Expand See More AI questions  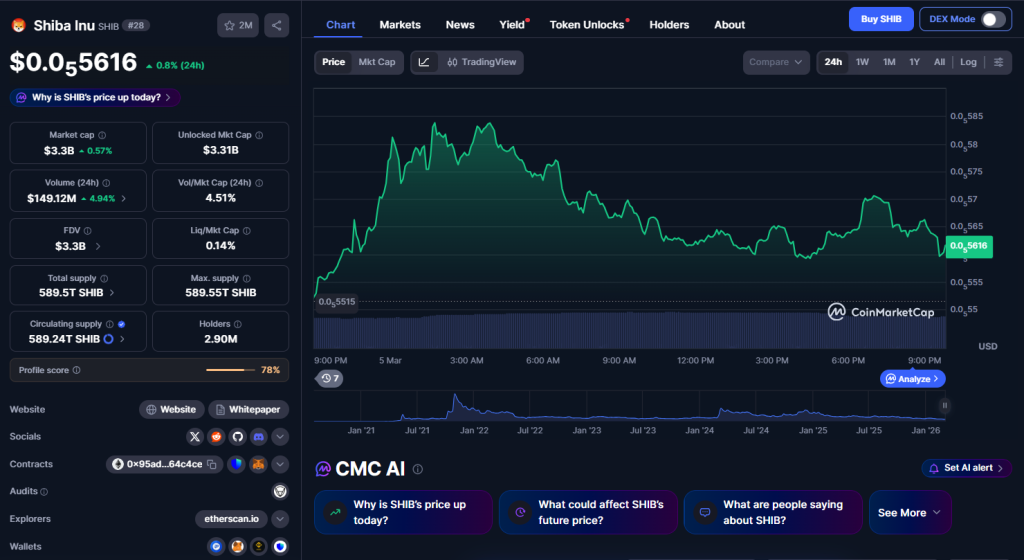(x=909, y=513)
